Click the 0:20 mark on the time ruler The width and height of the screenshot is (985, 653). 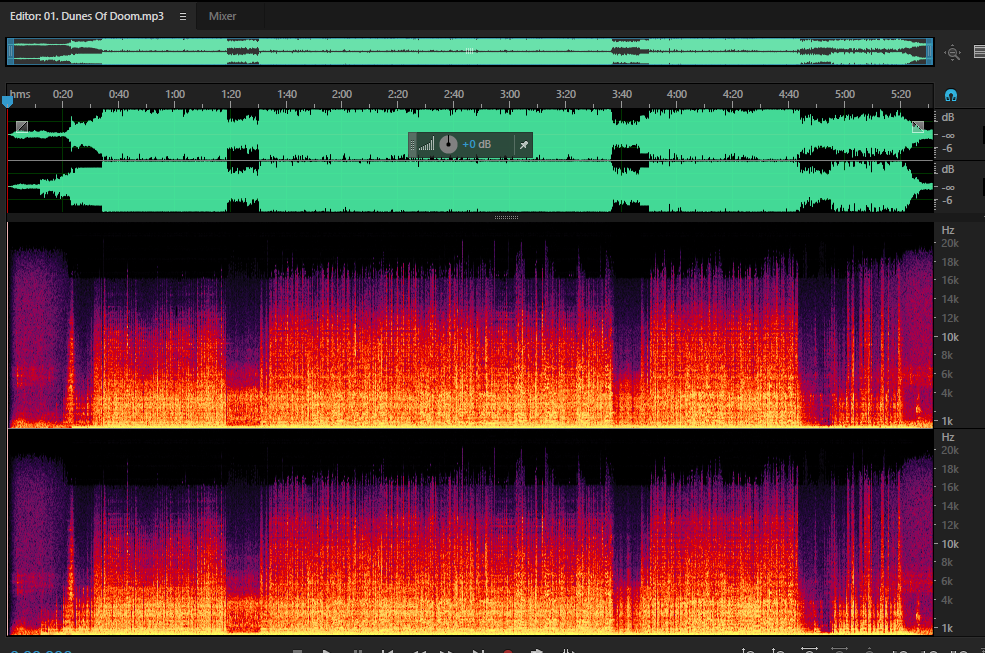click(63, 94)
